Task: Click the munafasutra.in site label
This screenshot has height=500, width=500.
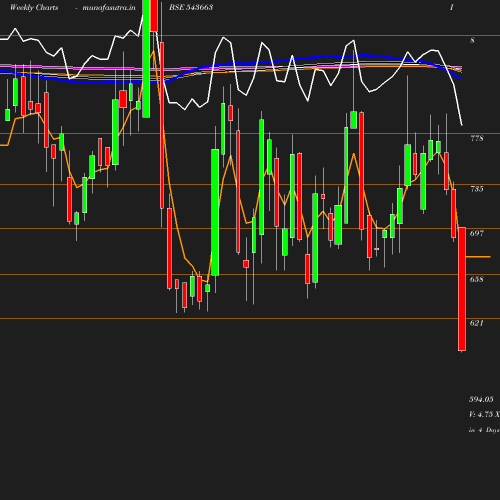Action: (109, 7)
